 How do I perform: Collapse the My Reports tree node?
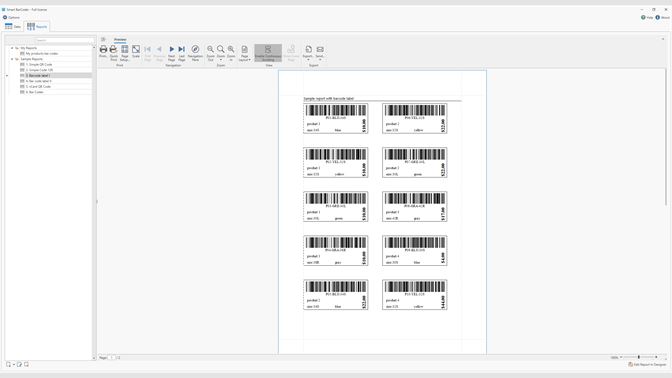(x=12, y=48)
